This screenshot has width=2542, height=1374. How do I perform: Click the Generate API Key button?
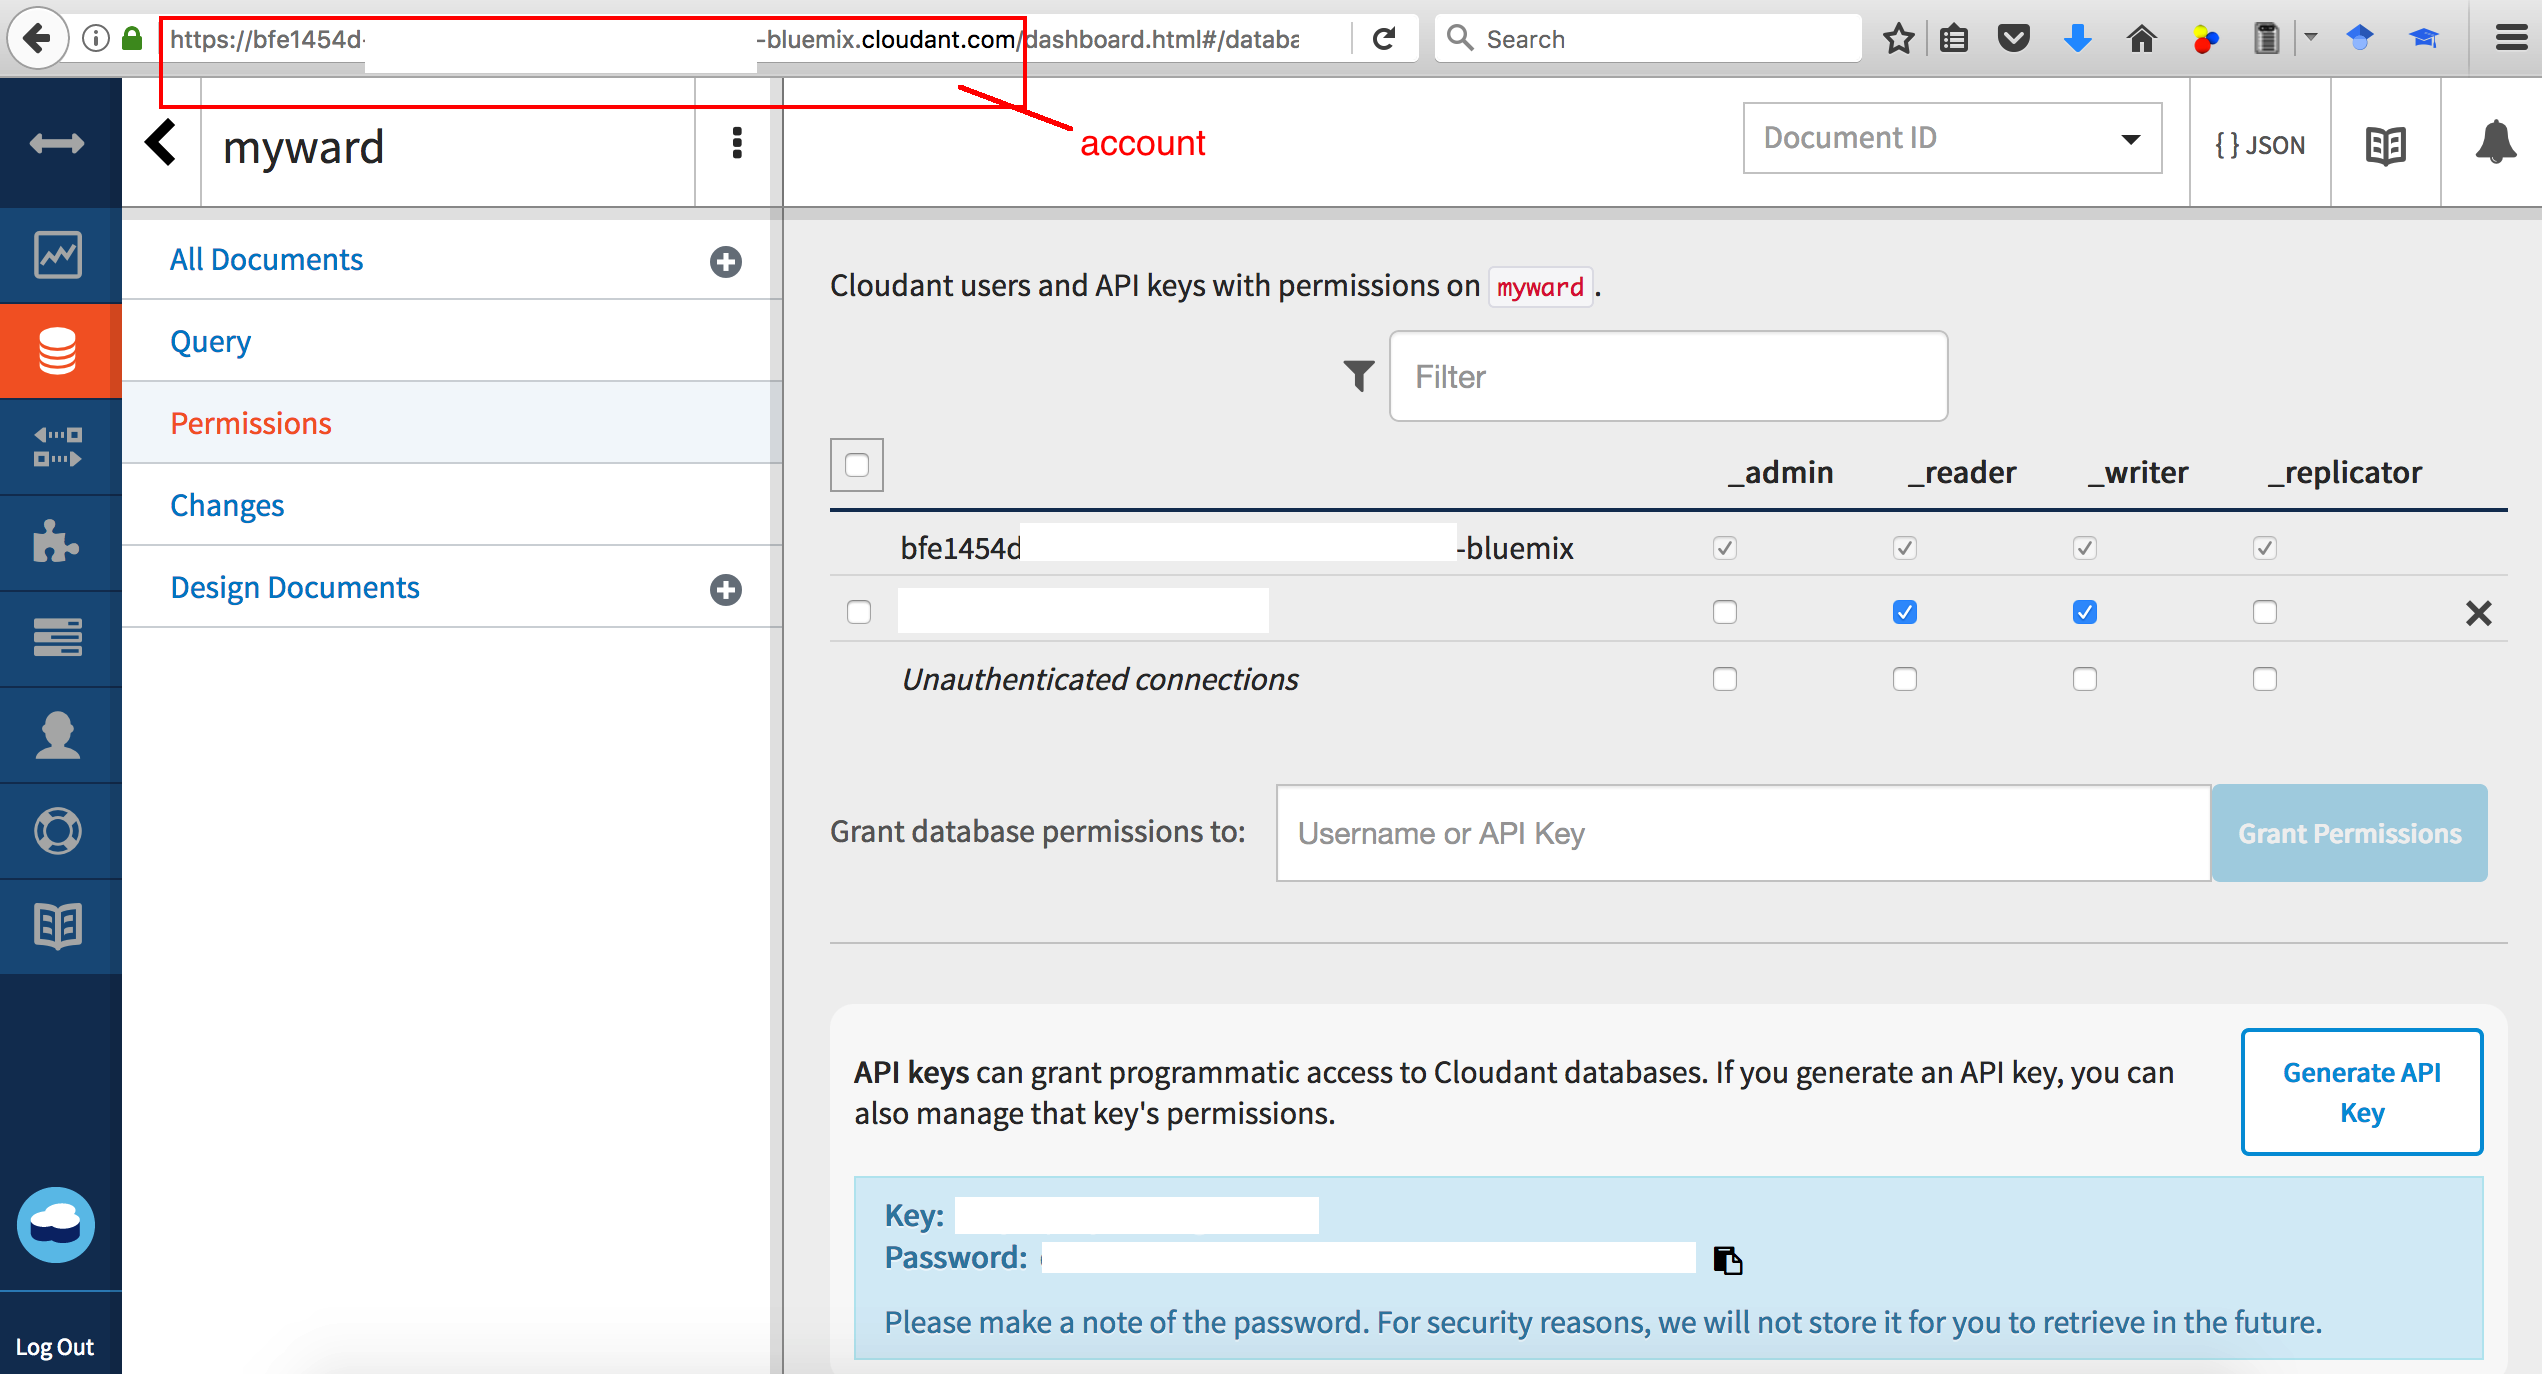tap(2361, 1092)
